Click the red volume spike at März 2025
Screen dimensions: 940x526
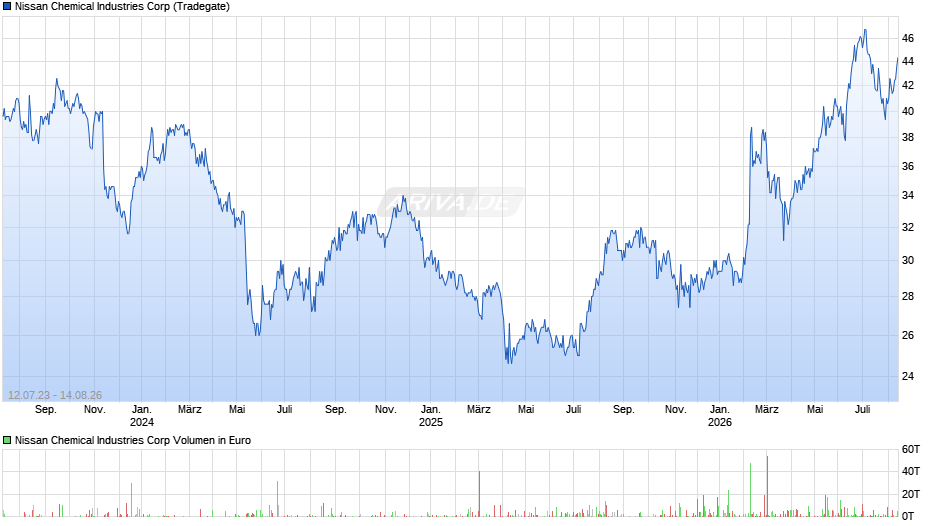click(480, 494)
